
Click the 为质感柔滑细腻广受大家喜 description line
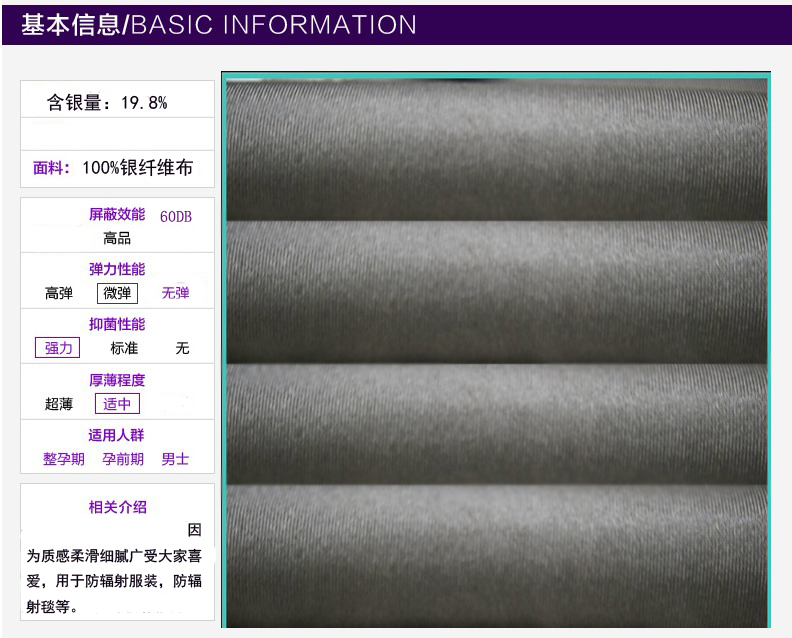[x=114, y=556]
